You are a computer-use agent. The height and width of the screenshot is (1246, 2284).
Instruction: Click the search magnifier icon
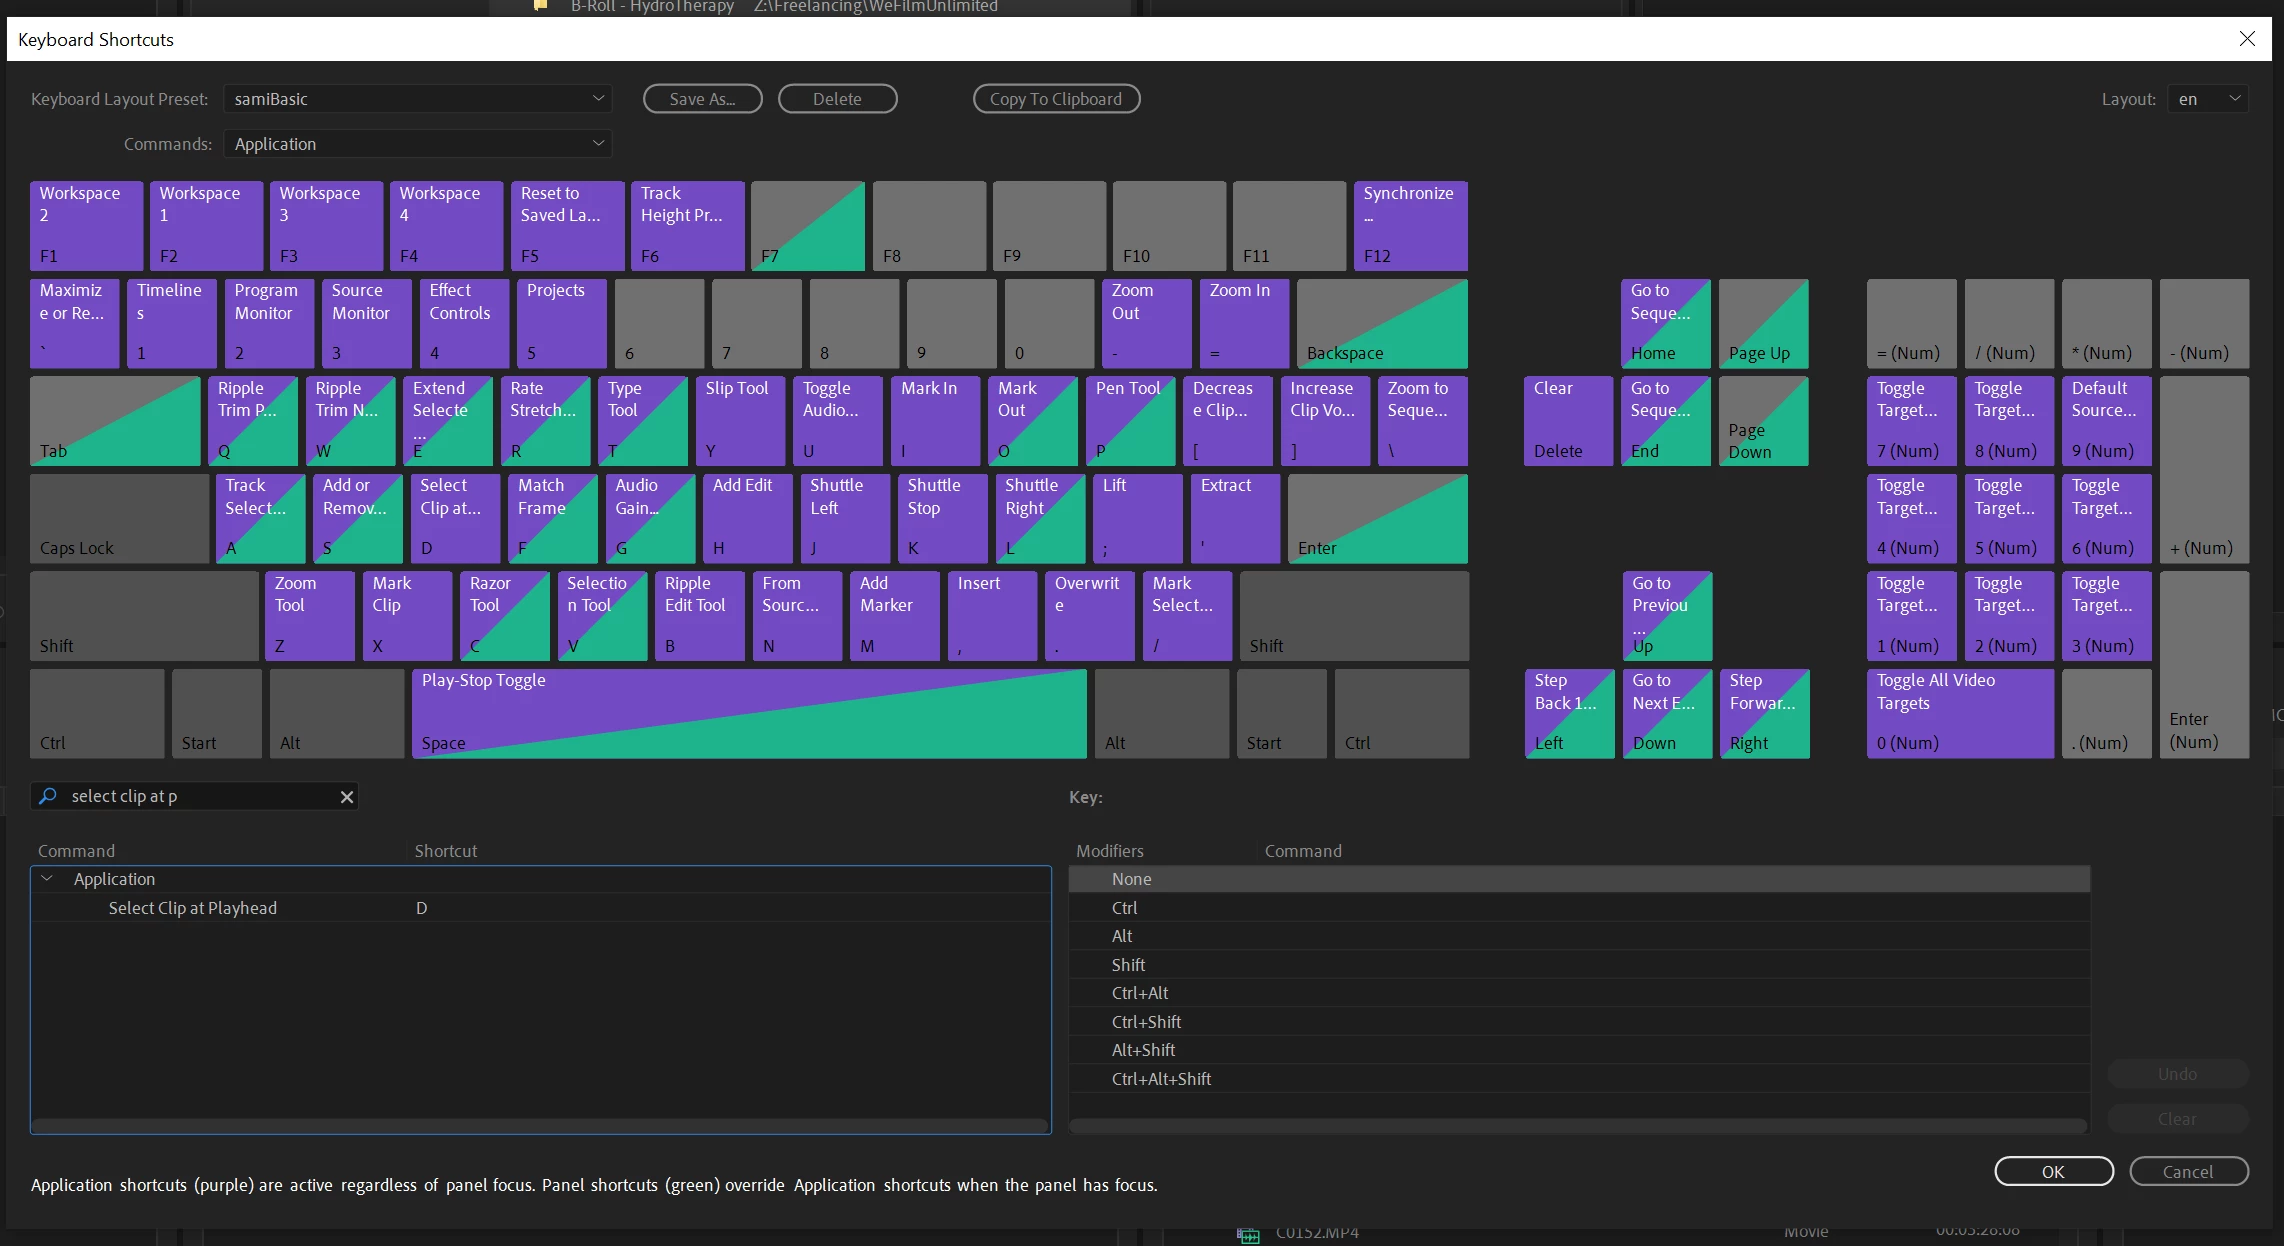47,796
